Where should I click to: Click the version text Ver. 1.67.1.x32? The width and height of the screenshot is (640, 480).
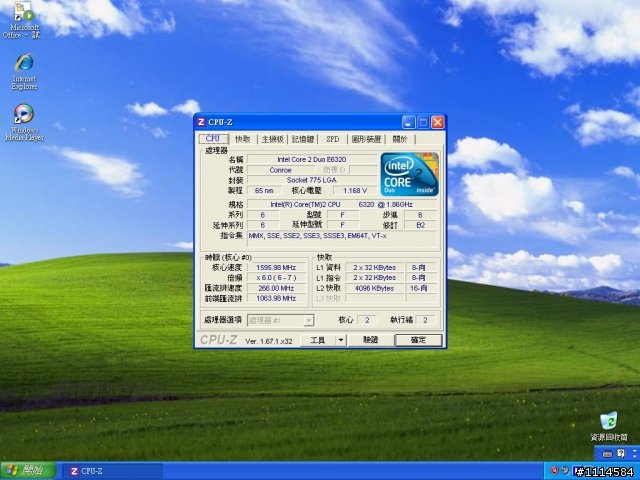(269, 341)
